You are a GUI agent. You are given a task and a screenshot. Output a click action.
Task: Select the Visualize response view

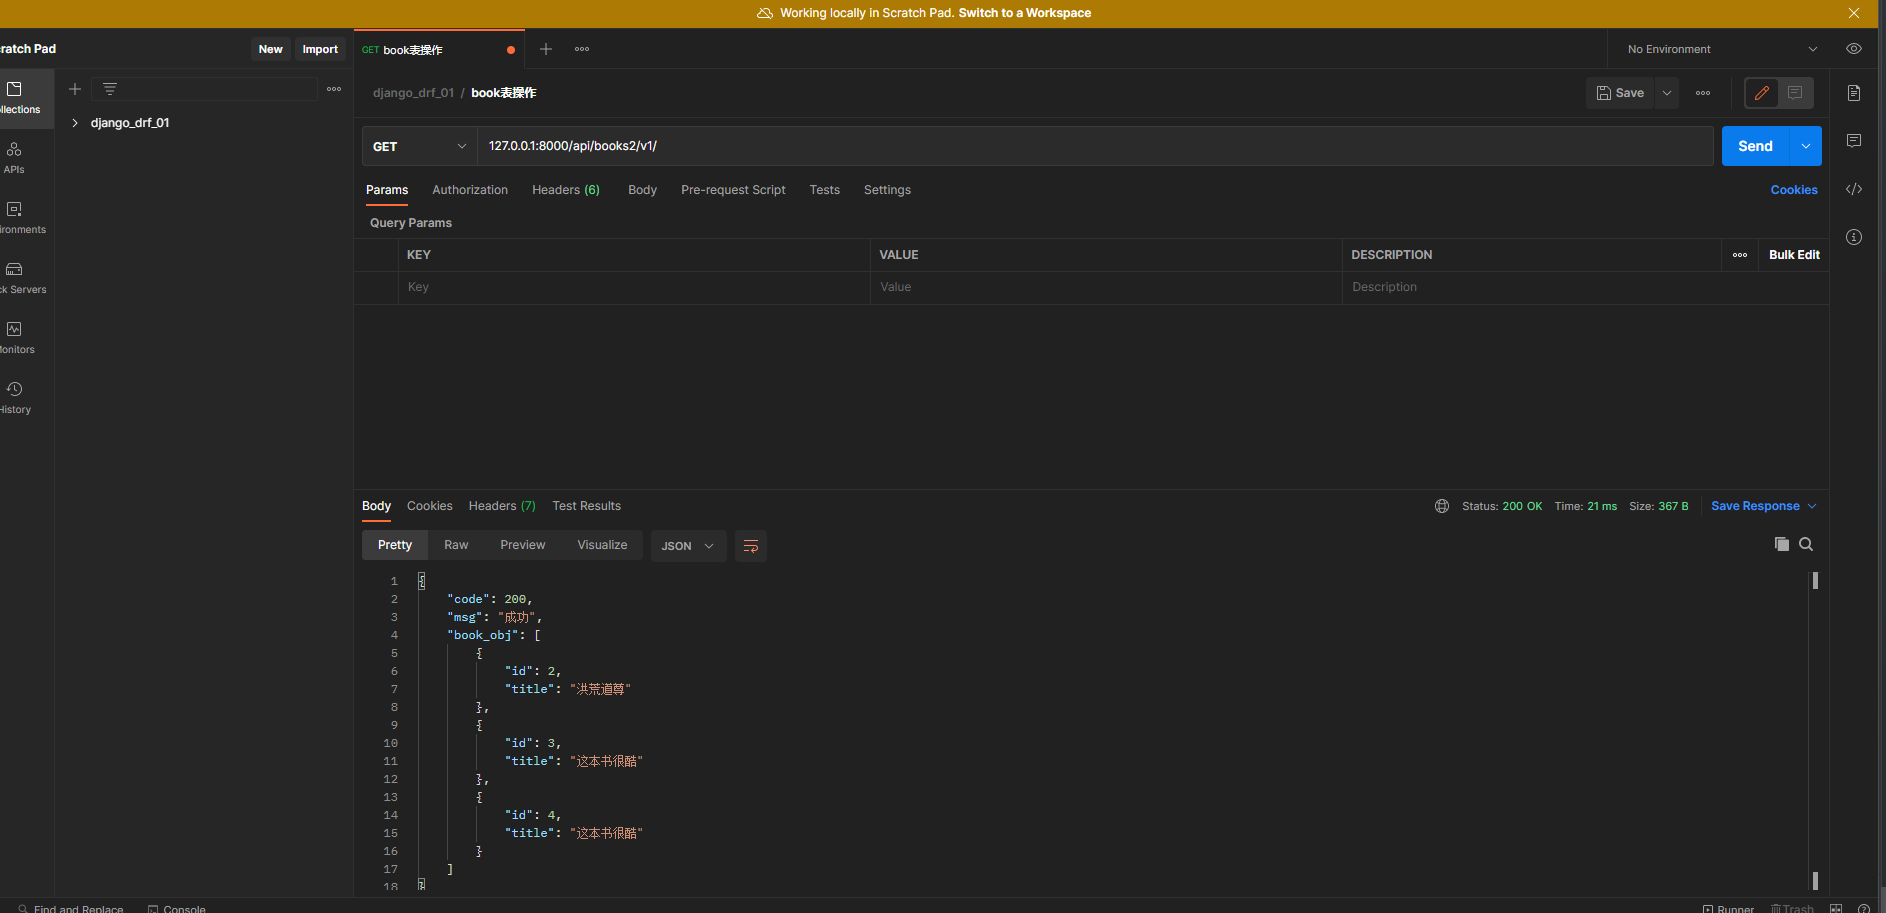[x=602, y=545]
